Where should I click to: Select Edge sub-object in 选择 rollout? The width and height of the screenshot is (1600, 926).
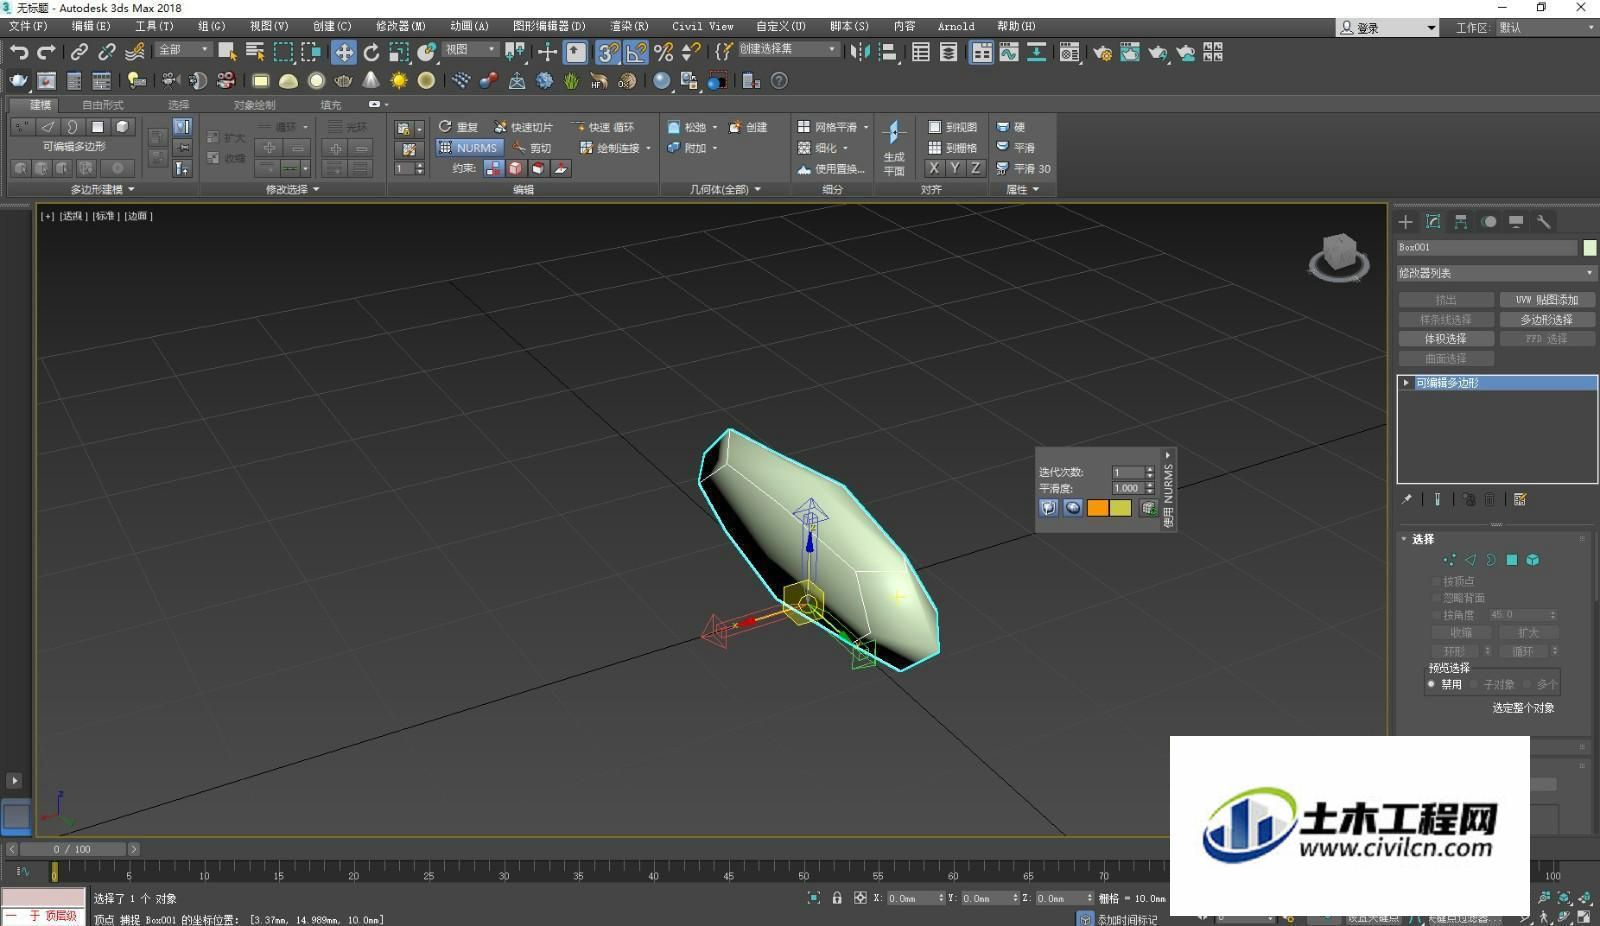tap(1470, 560)
